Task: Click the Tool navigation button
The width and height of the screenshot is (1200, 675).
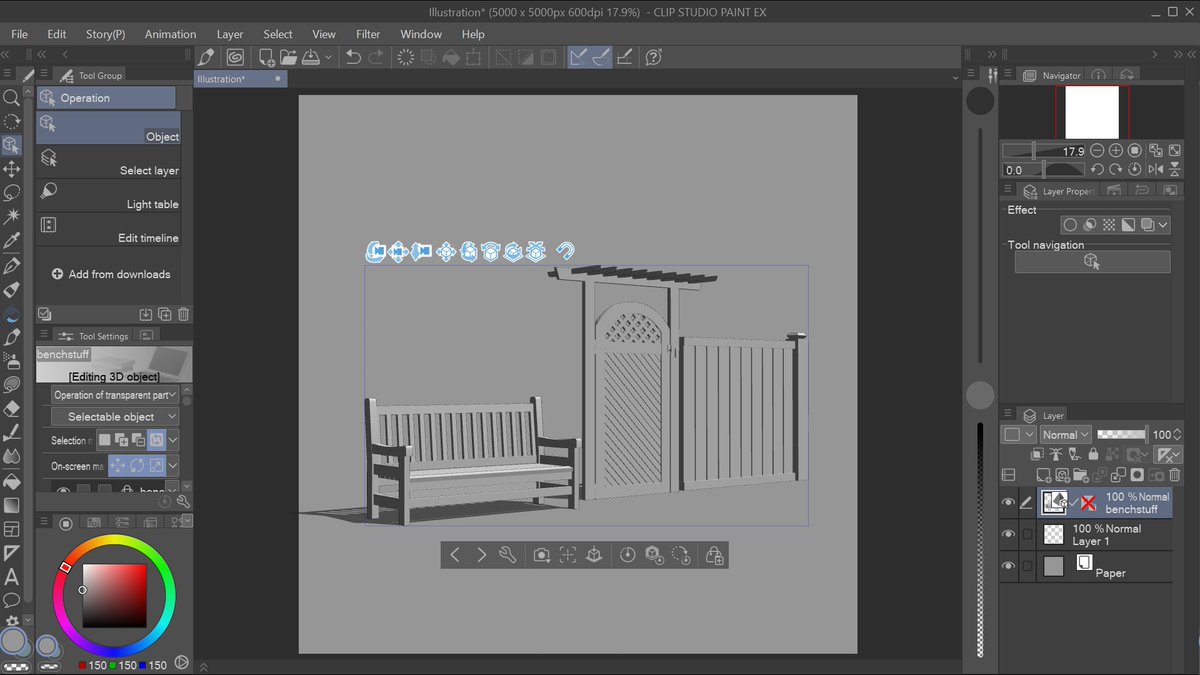Action: coord(1092,261)
